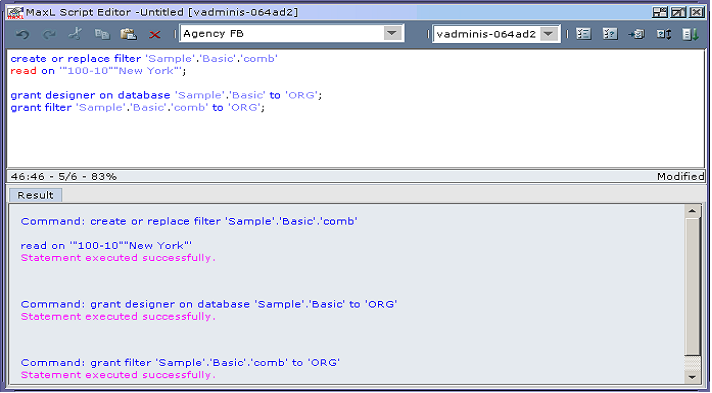Viewport: 712px width, 393px height.
Task: Click the maximize window button
Action: coord(678,12)
